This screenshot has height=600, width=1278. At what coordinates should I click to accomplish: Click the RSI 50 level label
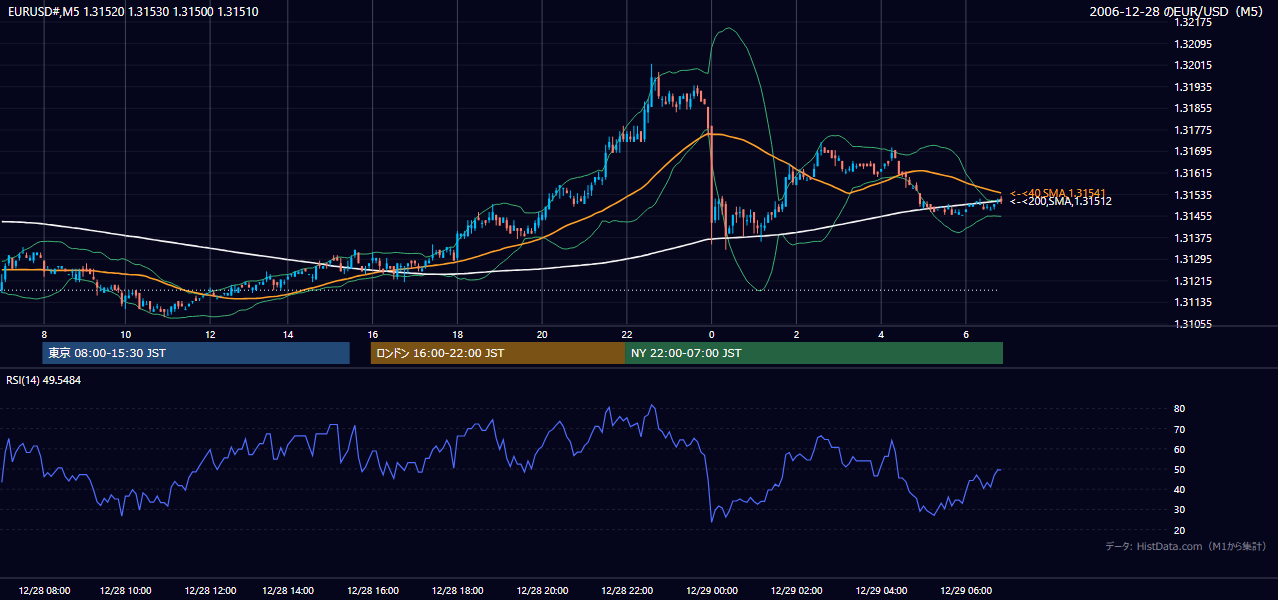pos(1179,469)
